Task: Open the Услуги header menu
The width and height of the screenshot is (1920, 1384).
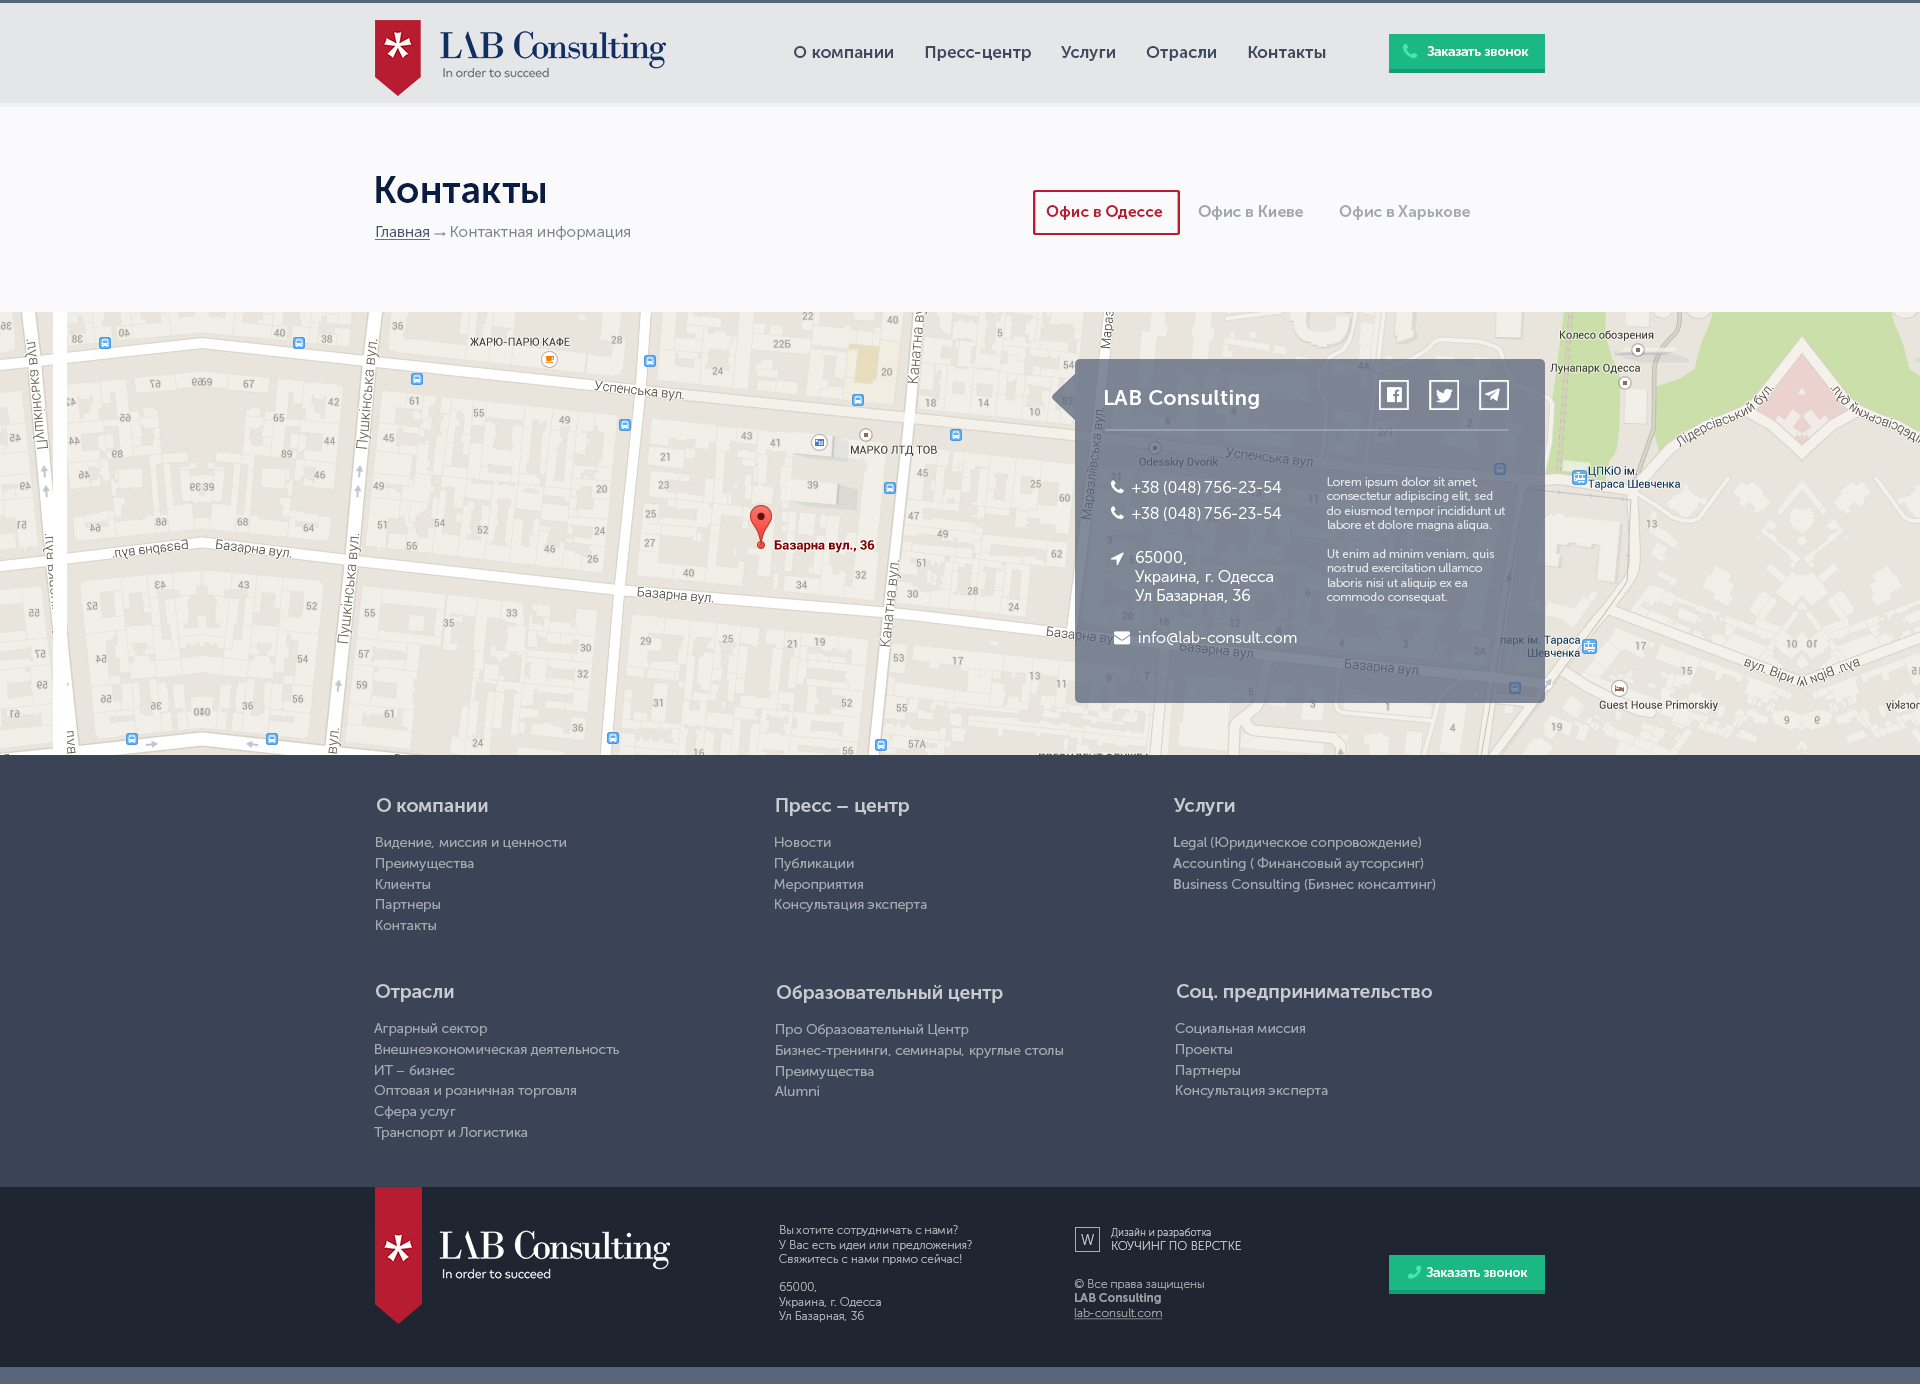Action: pyautogui.click(x=1088, y=53)
